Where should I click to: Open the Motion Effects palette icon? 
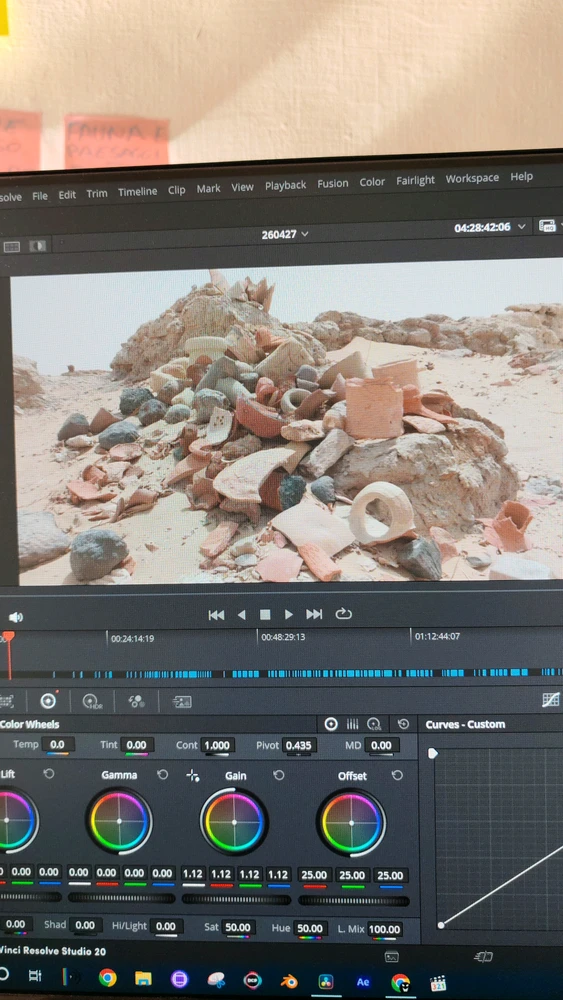182,702
